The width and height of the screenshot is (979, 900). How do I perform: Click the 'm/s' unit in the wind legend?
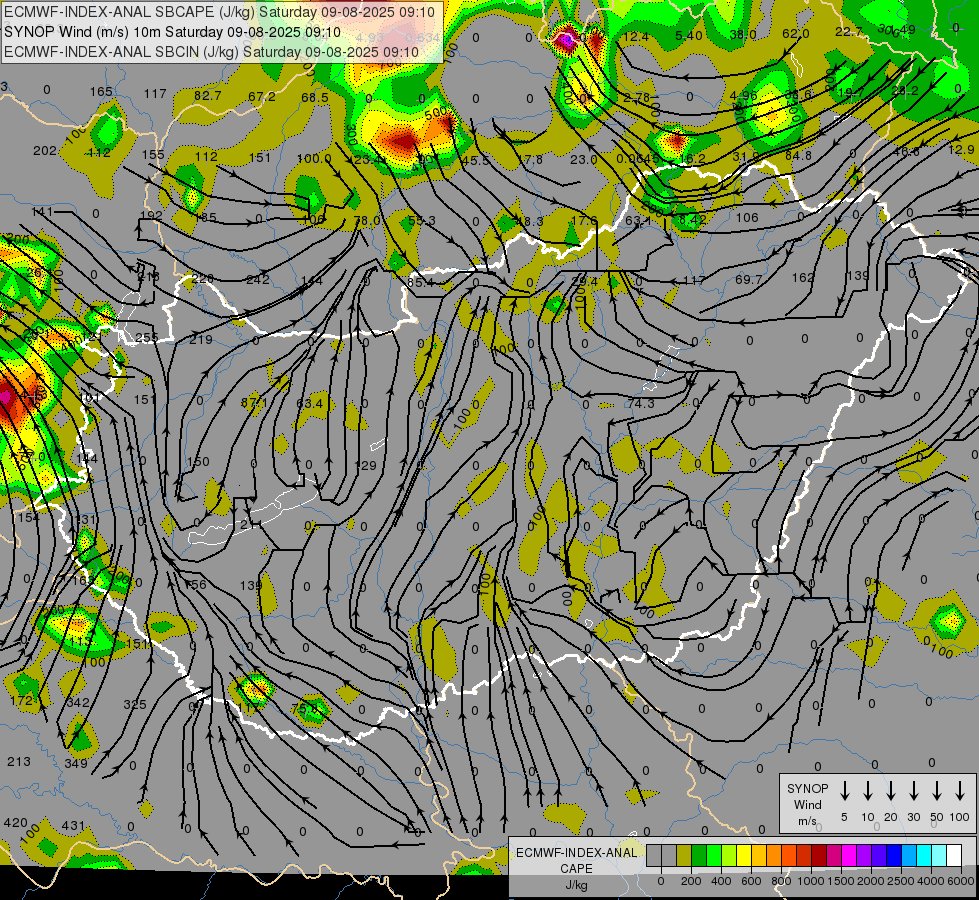pos(807,821)
